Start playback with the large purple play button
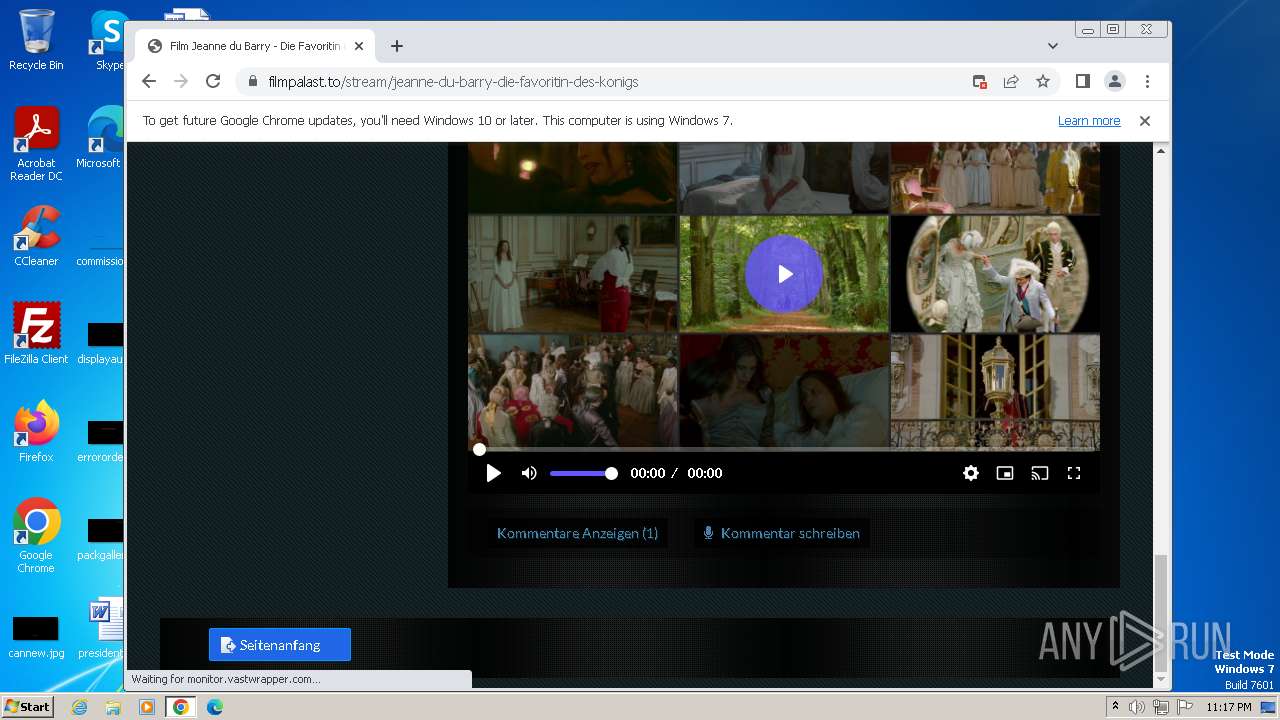 [x=784, y=273]
